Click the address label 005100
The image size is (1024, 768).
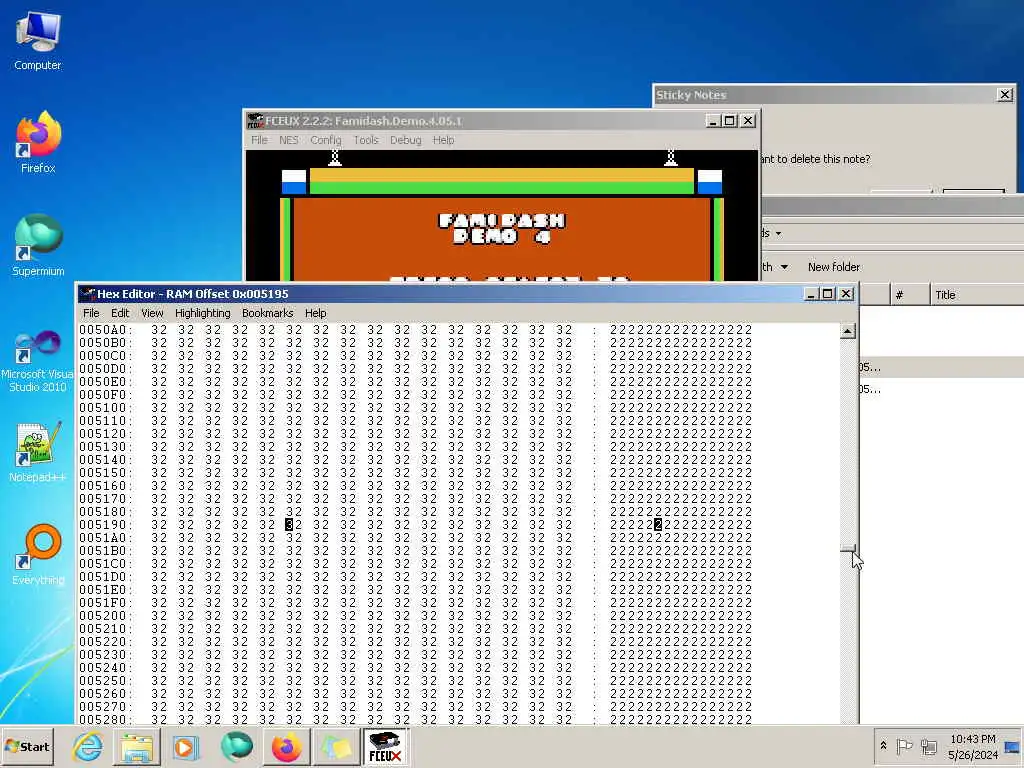click(x=103, y=408)
